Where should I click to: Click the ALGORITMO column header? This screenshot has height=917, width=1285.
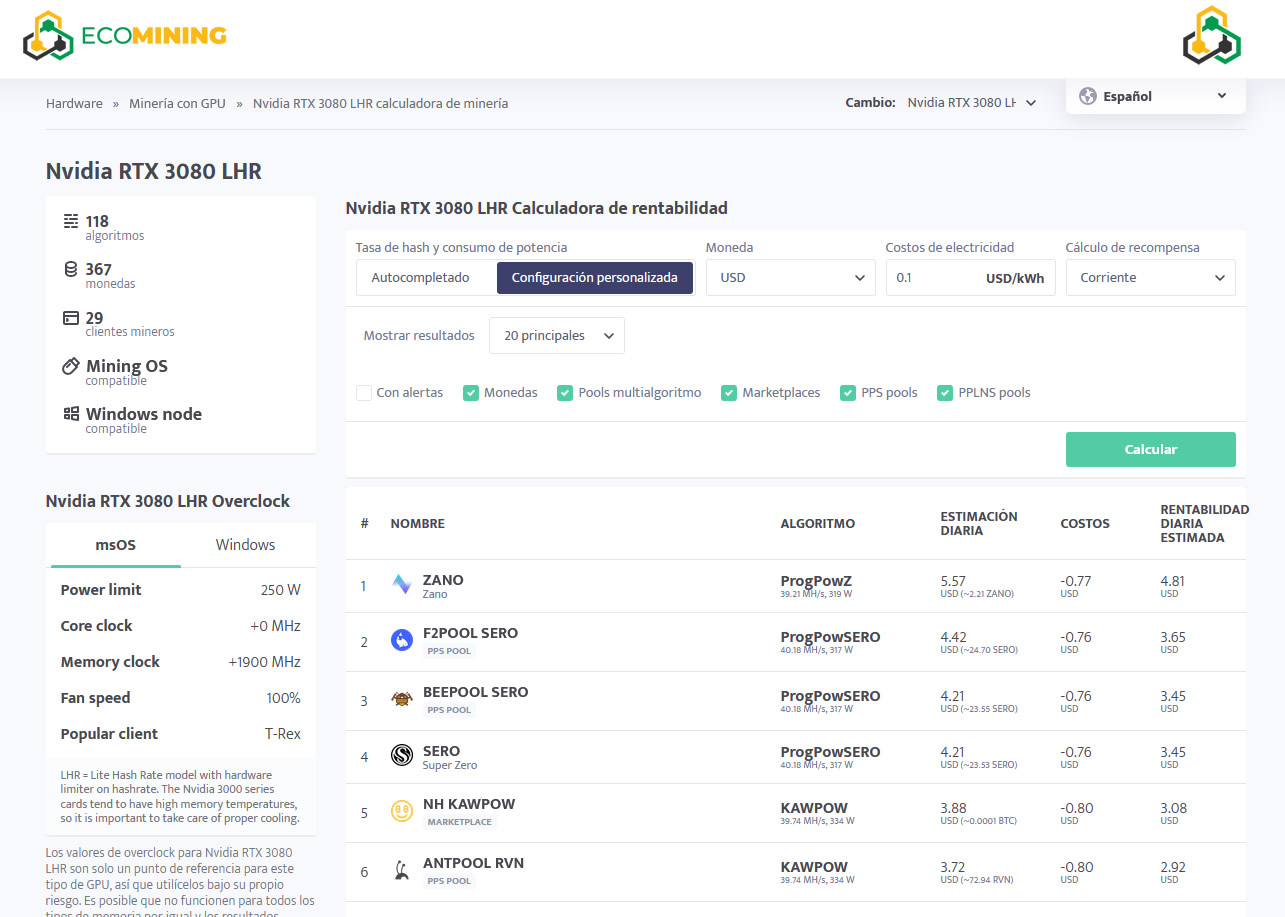(817, 524)
